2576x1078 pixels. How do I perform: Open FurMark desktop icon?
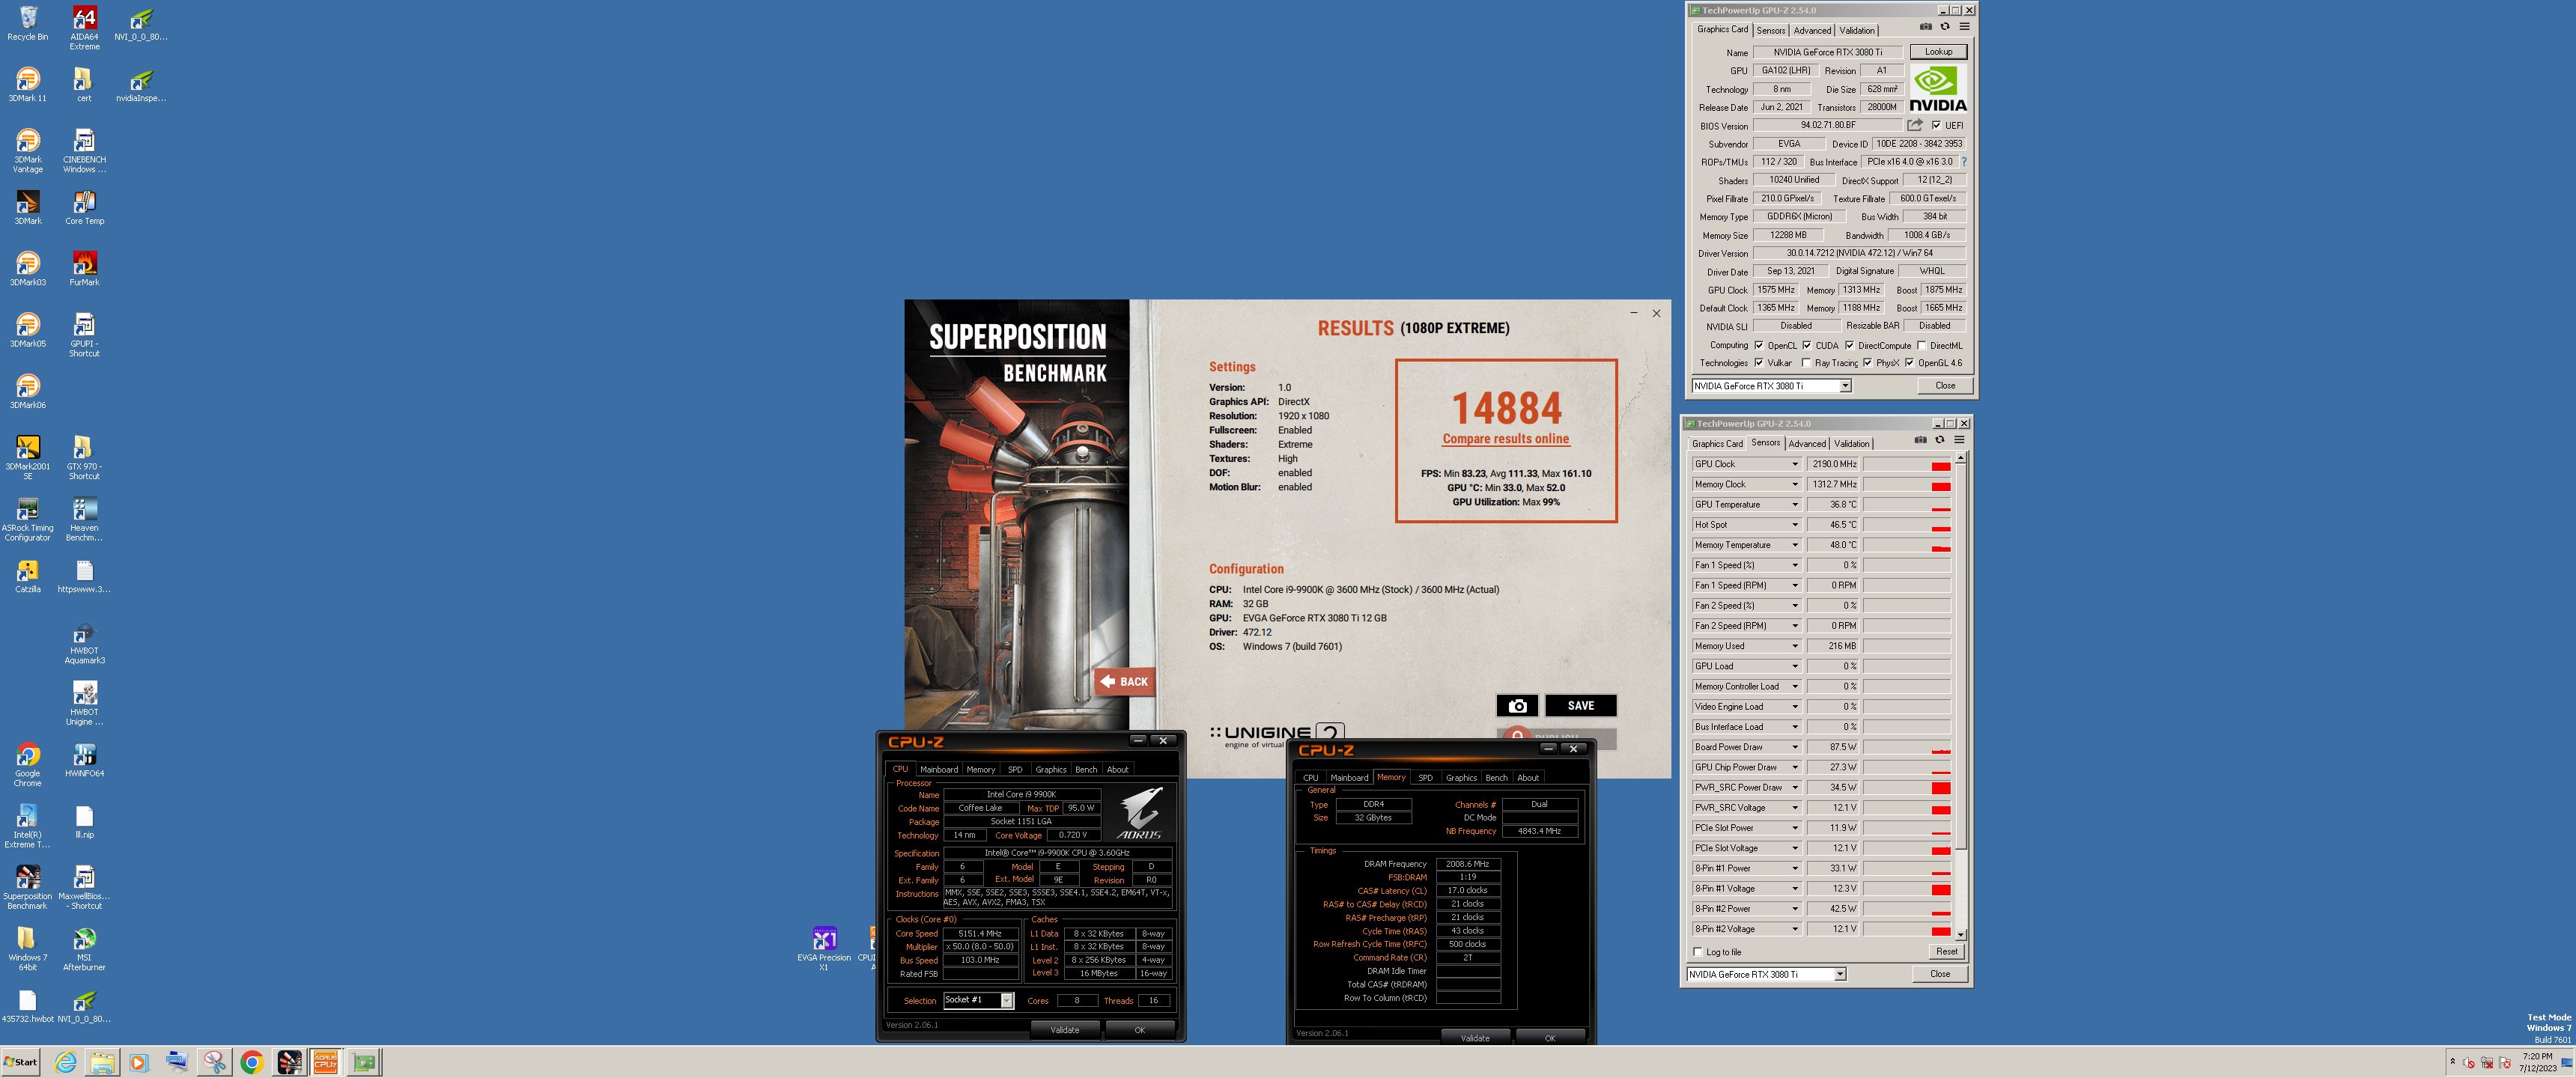pyautogui.click(x=84, y=268)
